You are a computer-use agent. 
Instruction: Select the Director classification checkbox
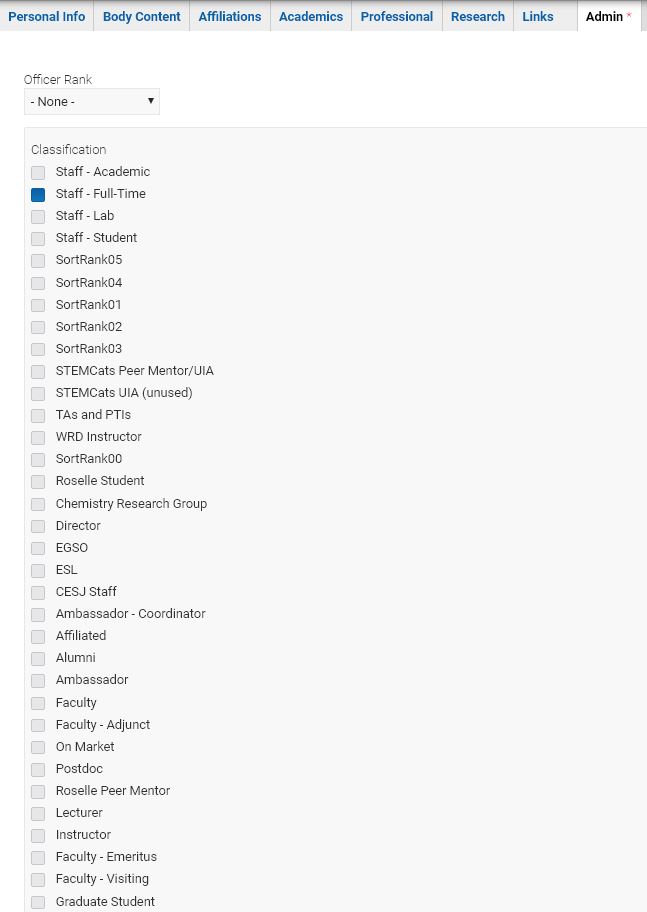38,526
